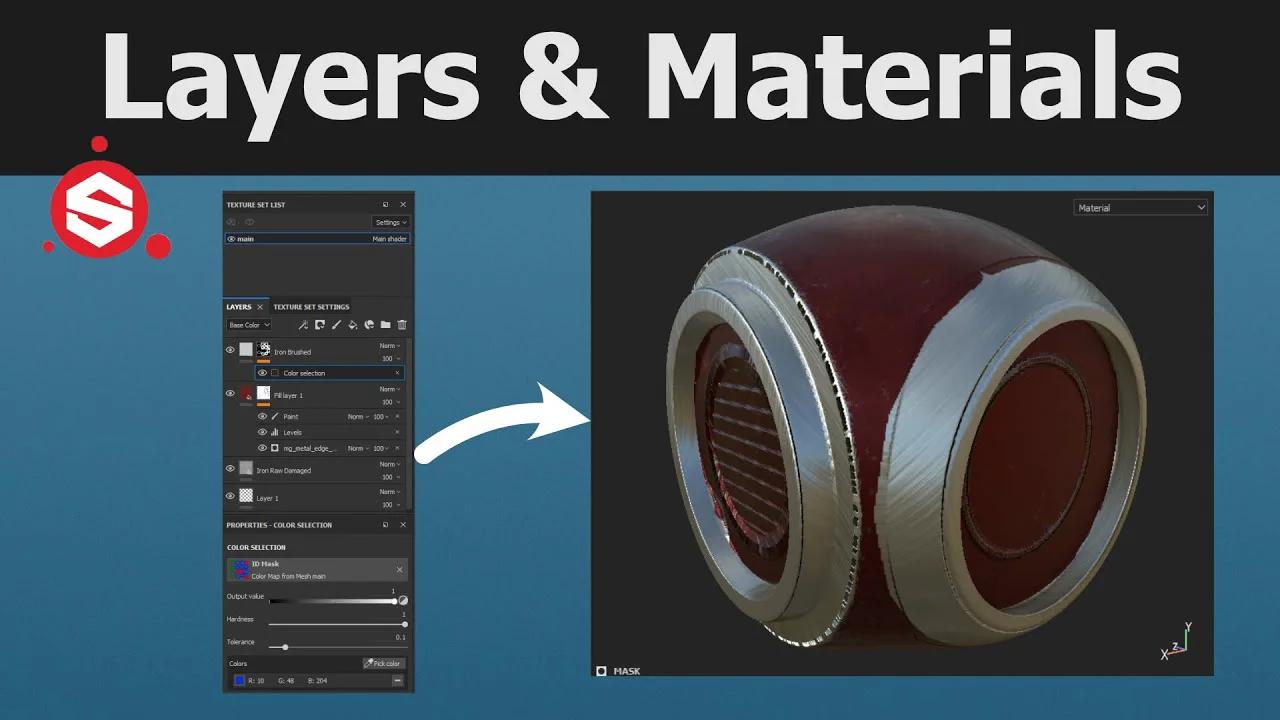This screenshot has height=720, width=1280.
Task: Select the Add smart material icon
Action: (369, 325)
